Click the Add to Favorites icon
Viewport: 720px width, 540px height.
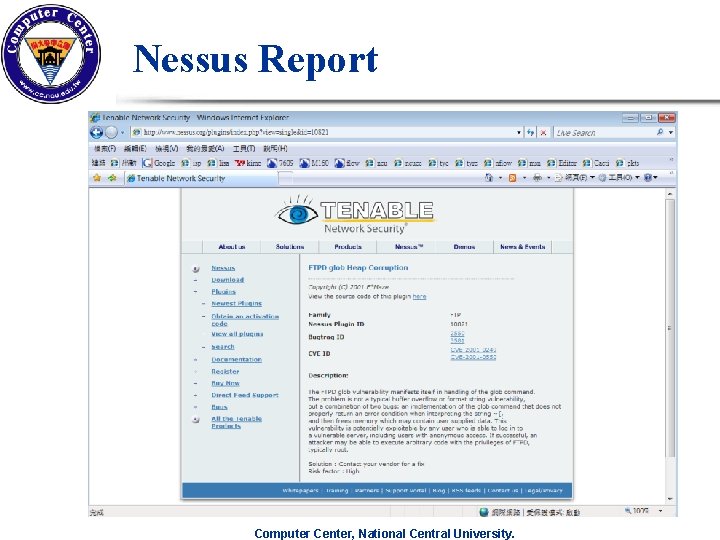pyautogui.click(x=112, y=178)
